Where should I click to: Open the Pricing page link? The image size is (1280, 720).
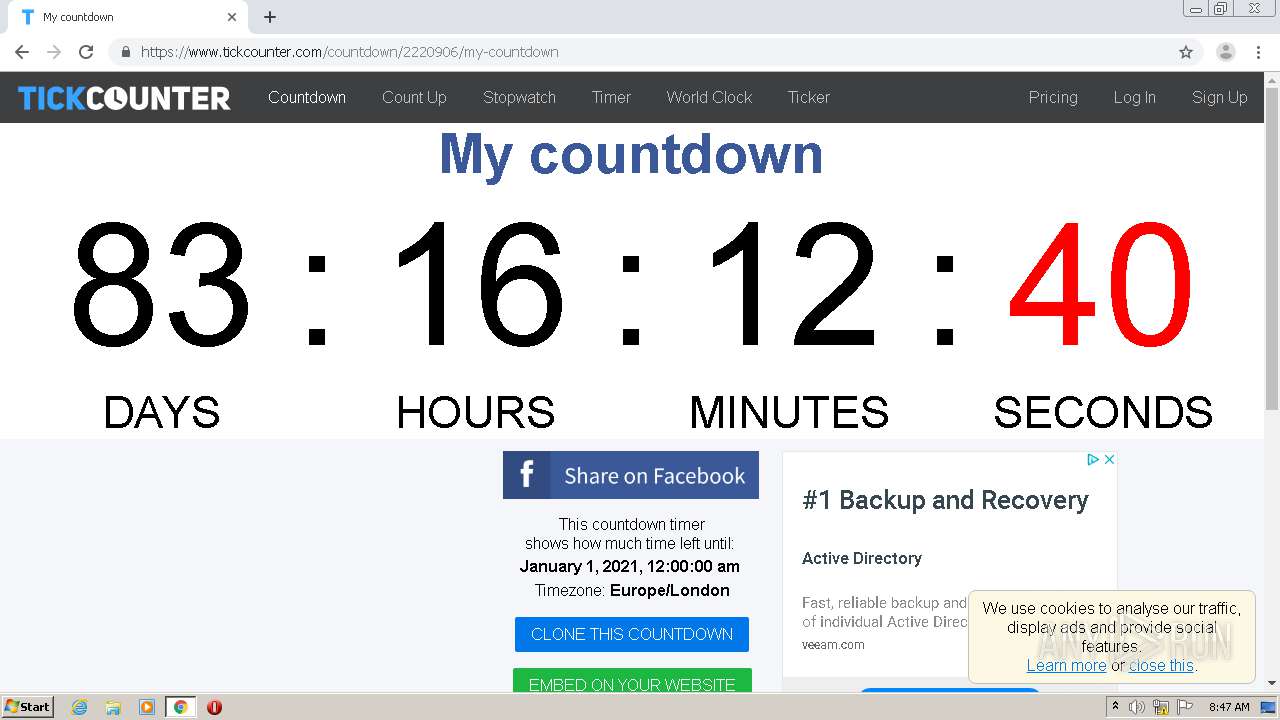click(1053, 97)
